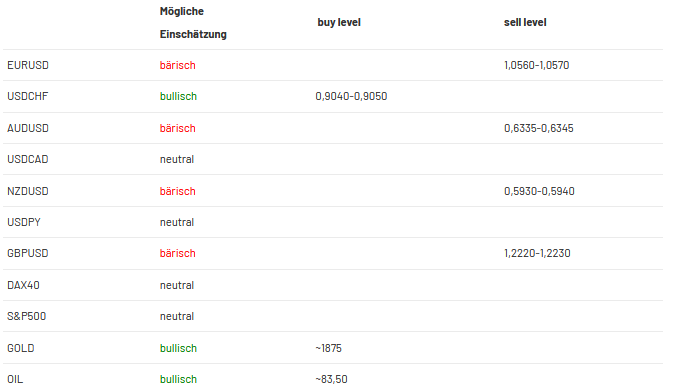Select the USDCHF instrument name

pyautogui.click(x=28, y=97)
